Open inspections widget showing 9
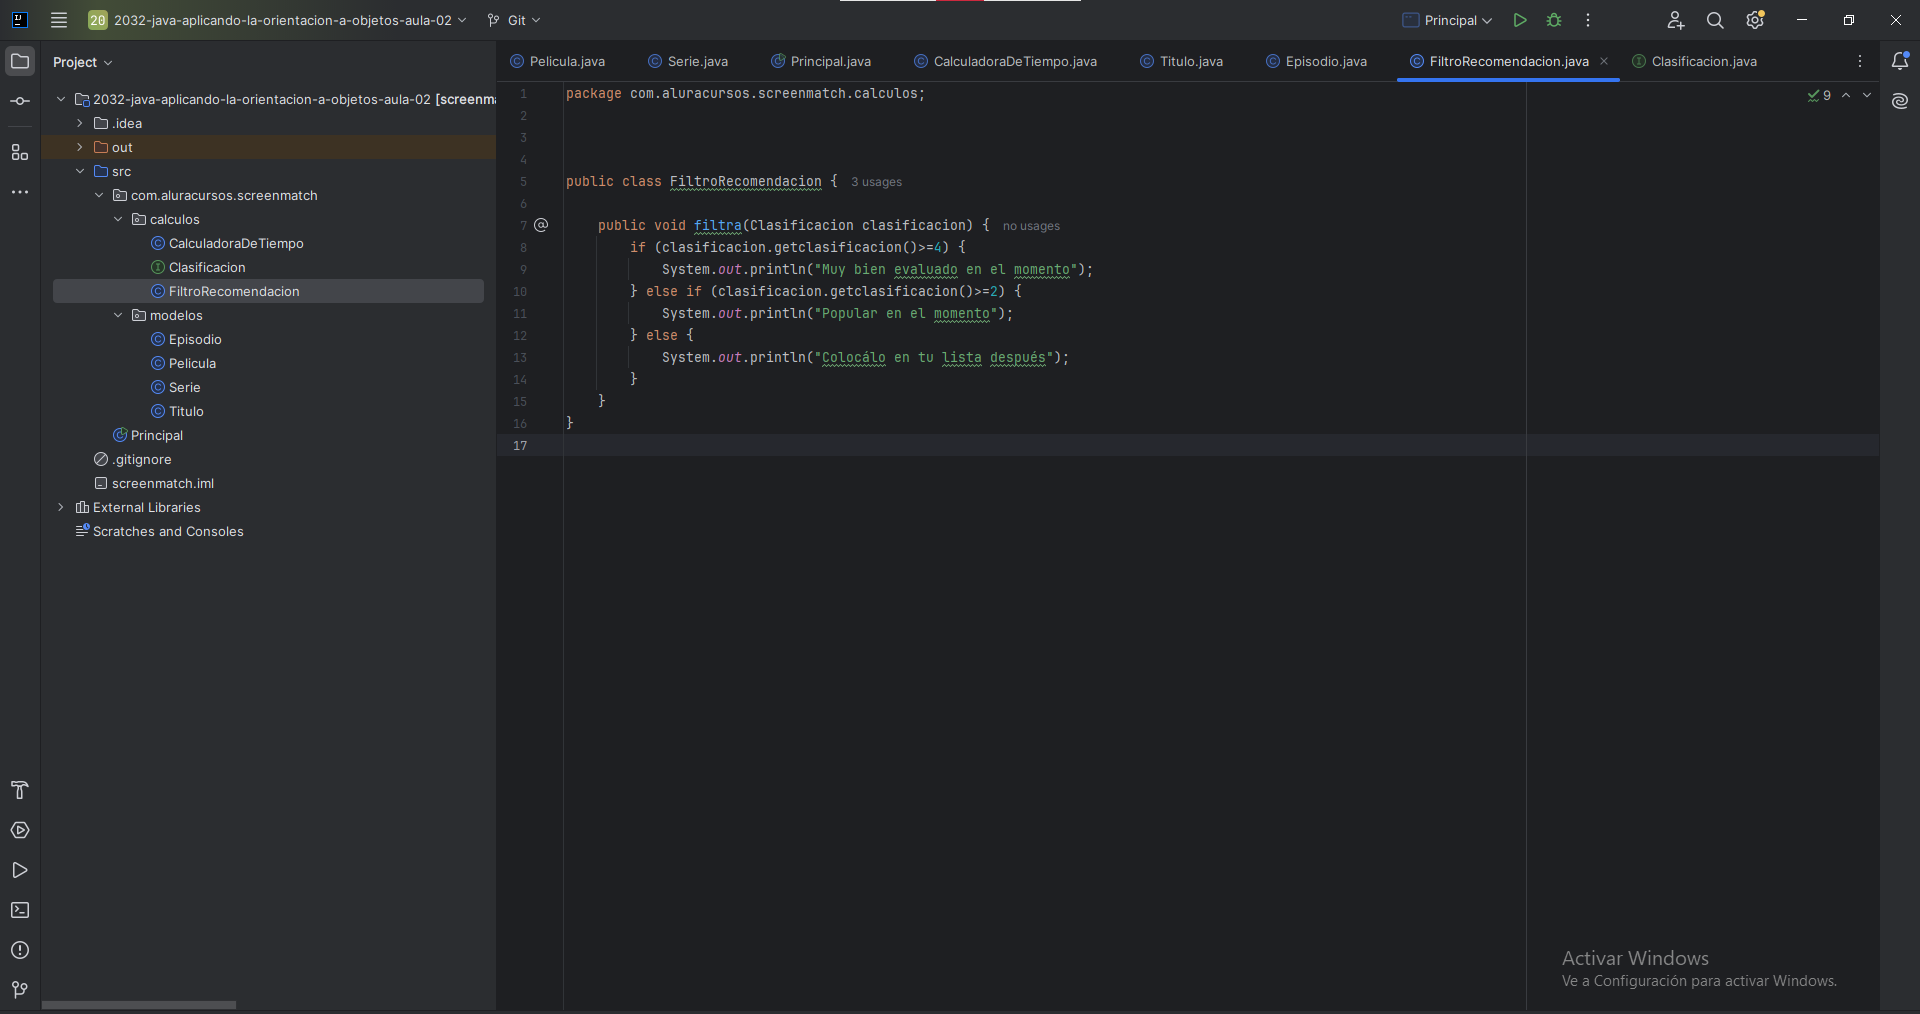The image size is (1920, 1014). (1820, 95)
